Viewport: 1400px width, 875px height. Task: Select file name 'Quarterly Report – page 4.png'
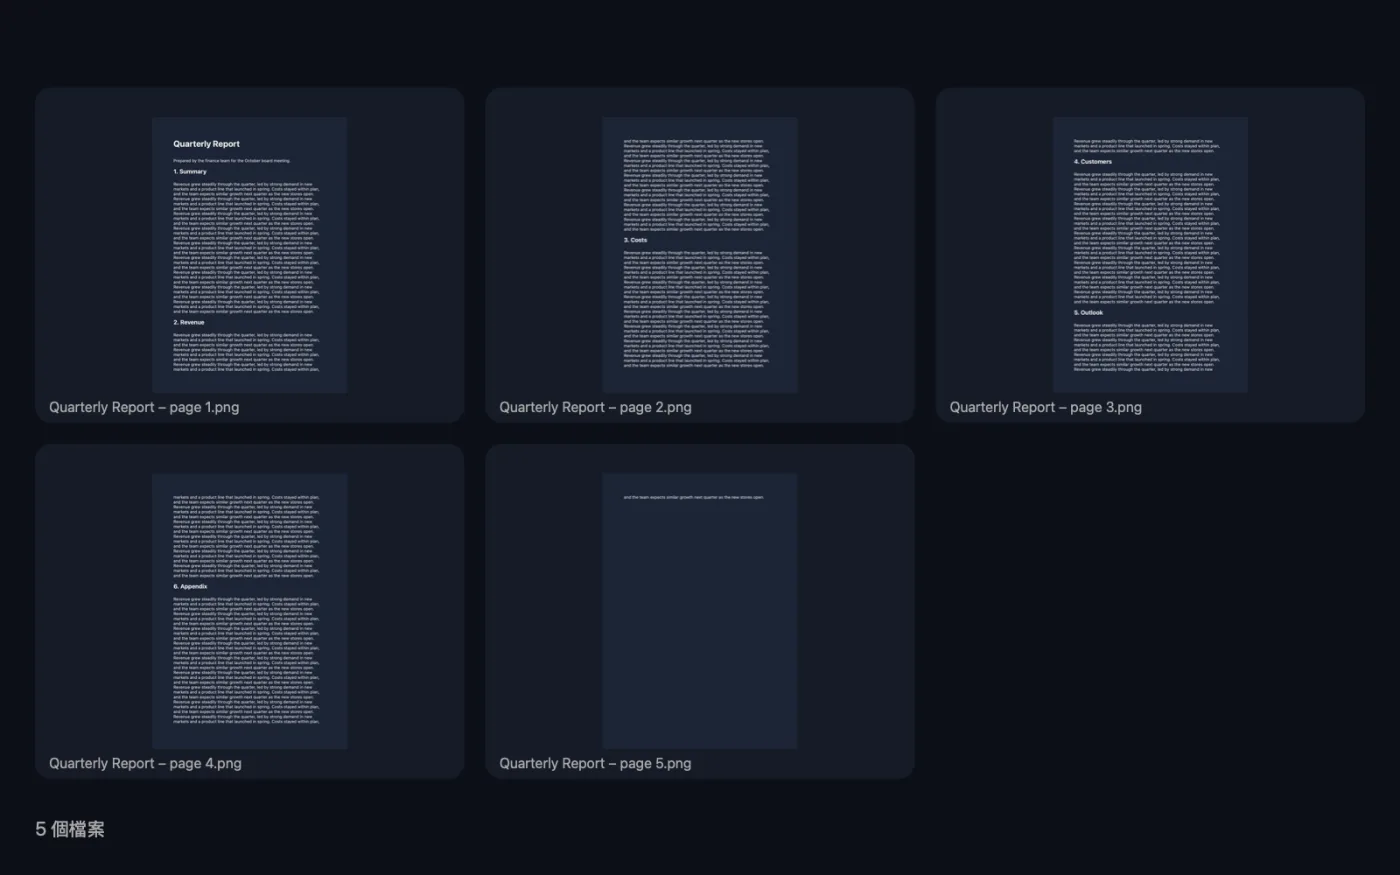coord(145,763)
